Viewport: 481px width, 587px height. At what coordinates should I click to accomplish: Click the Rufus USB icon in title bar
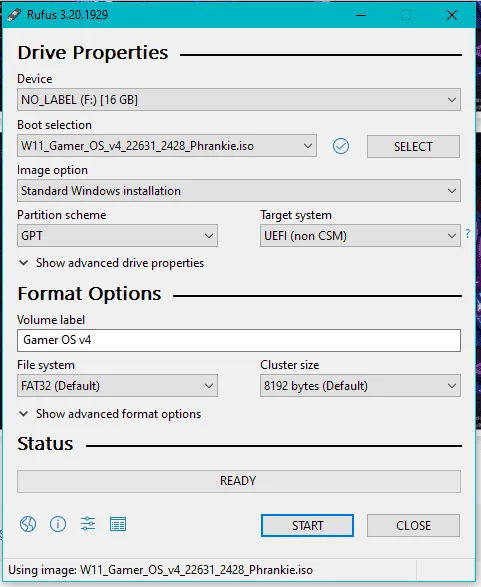(14, 15)
